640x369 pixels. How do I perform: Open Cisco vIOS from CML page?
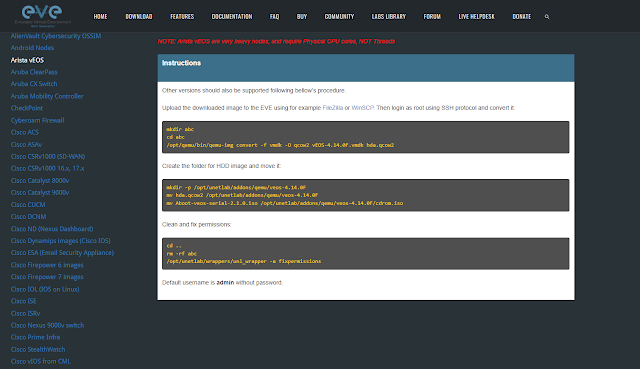pos(41,361)
